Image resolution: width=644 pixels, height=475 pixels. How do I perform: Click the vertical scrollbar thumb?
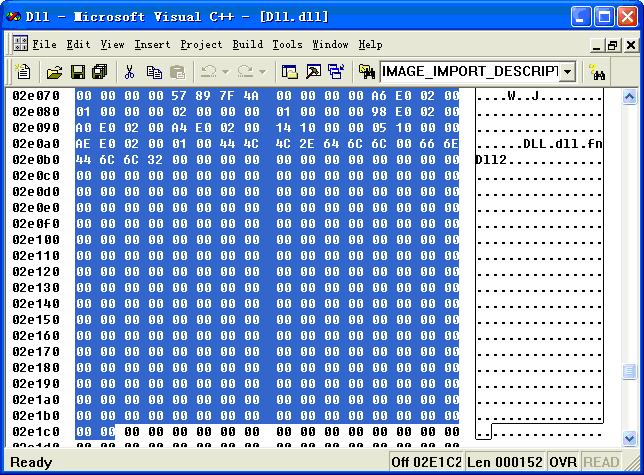[x=630, y=372]
